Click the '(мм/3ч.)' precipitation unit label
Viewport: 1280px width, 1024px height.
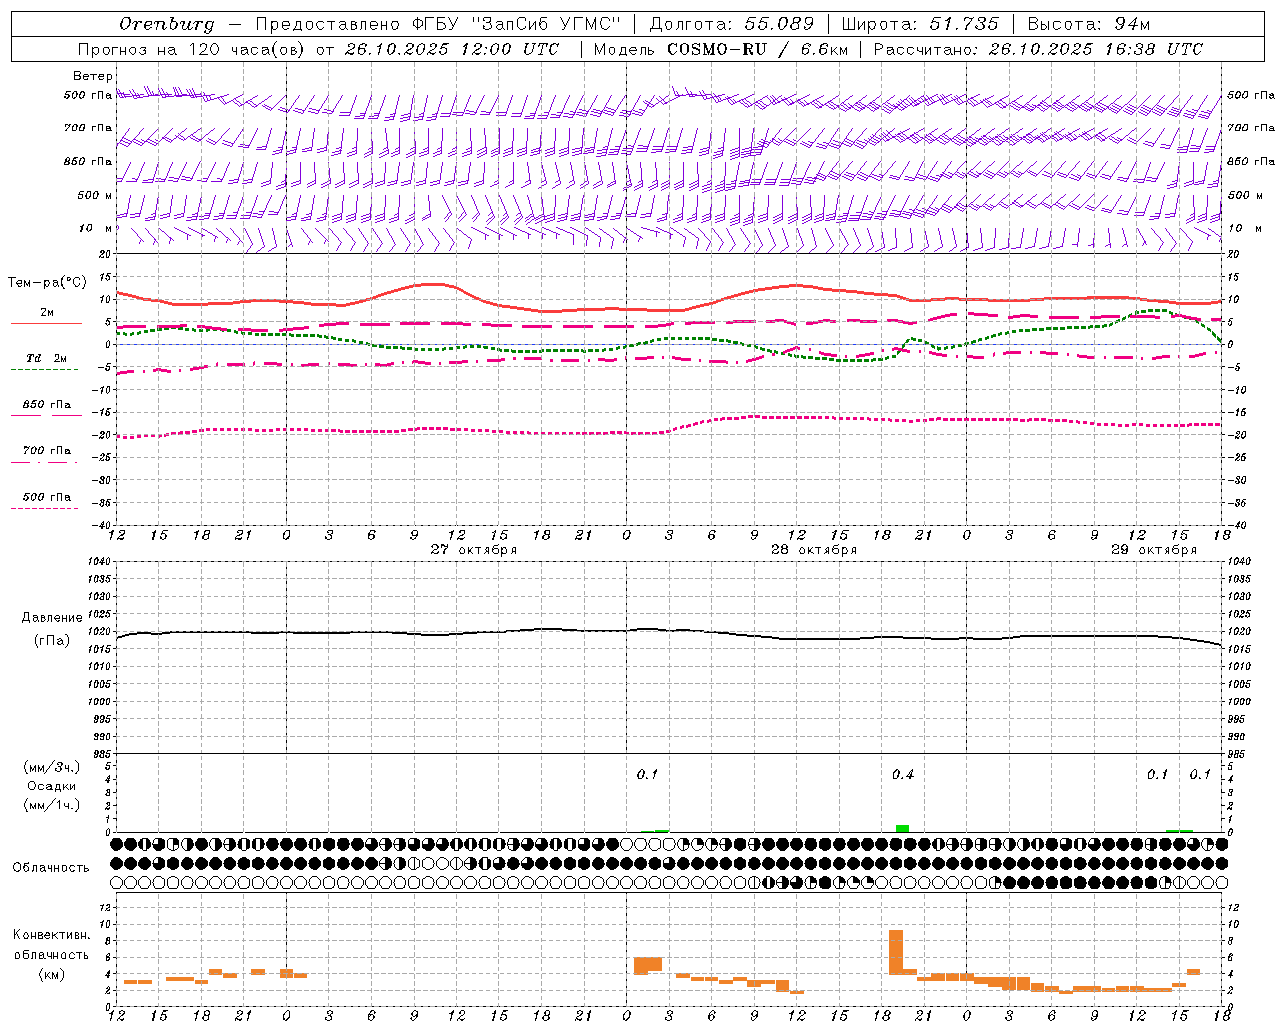(52, 767)
